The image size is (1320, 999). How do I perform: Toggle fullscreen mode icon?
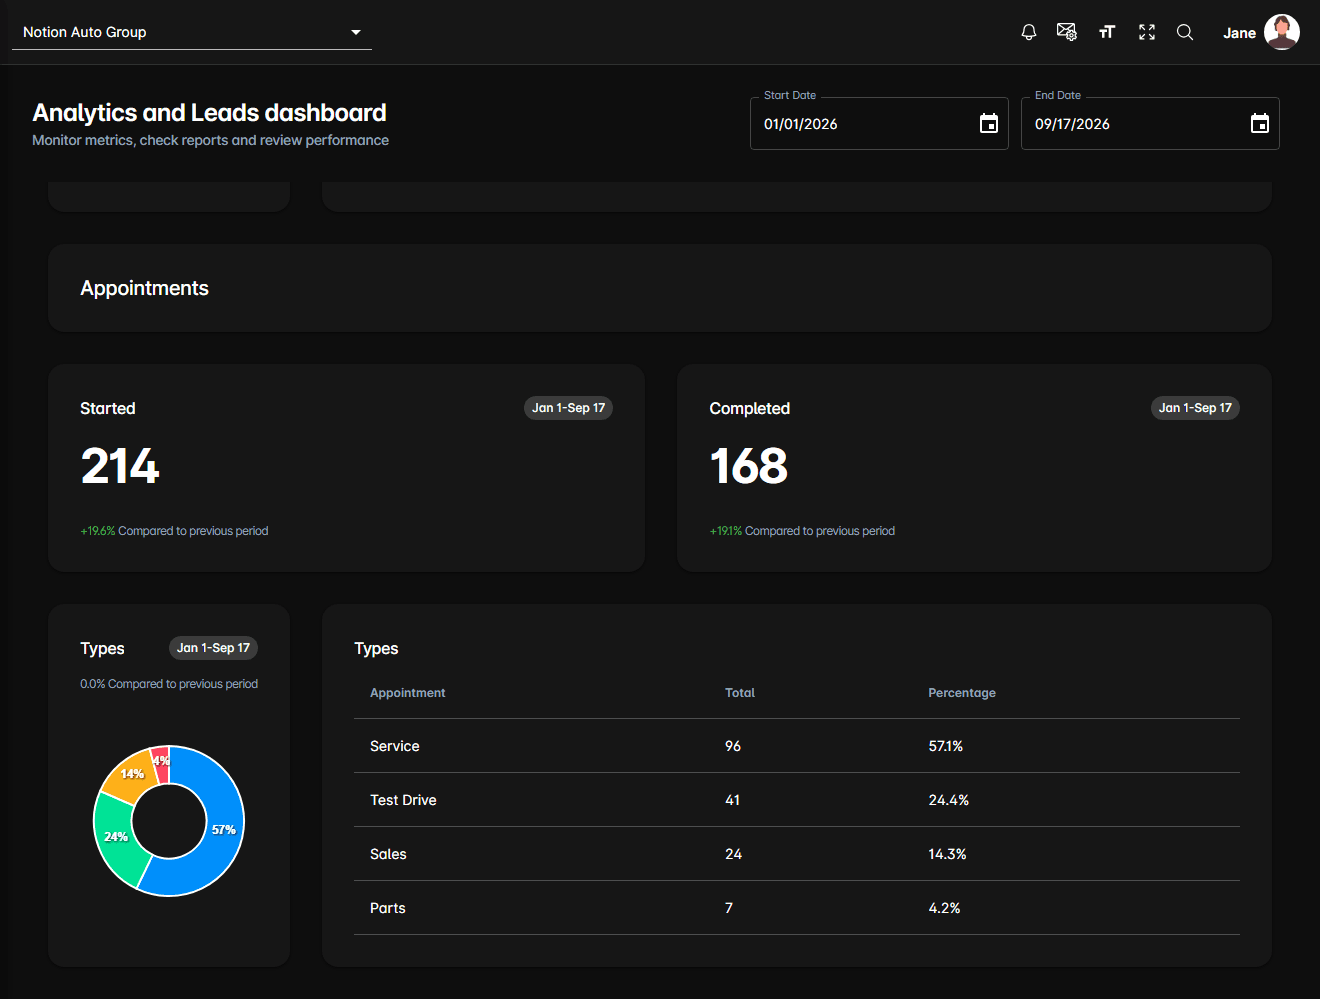pos(1147,32)
